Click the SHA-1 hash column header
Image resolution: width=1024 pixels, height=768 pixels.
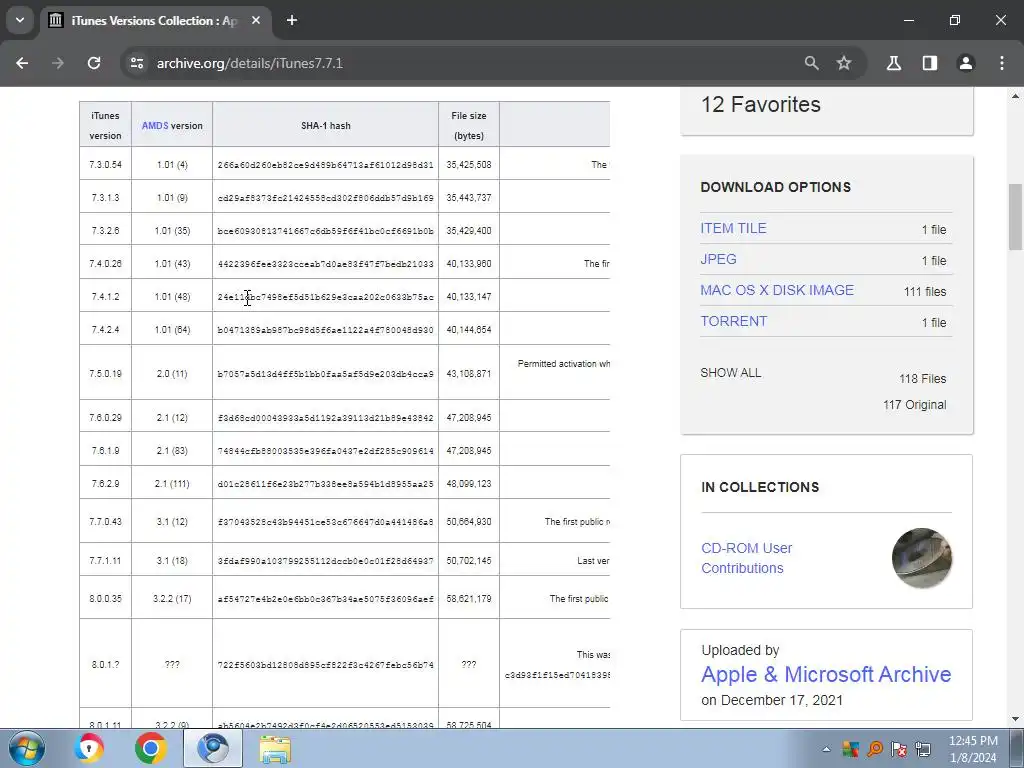pos(325,125)
